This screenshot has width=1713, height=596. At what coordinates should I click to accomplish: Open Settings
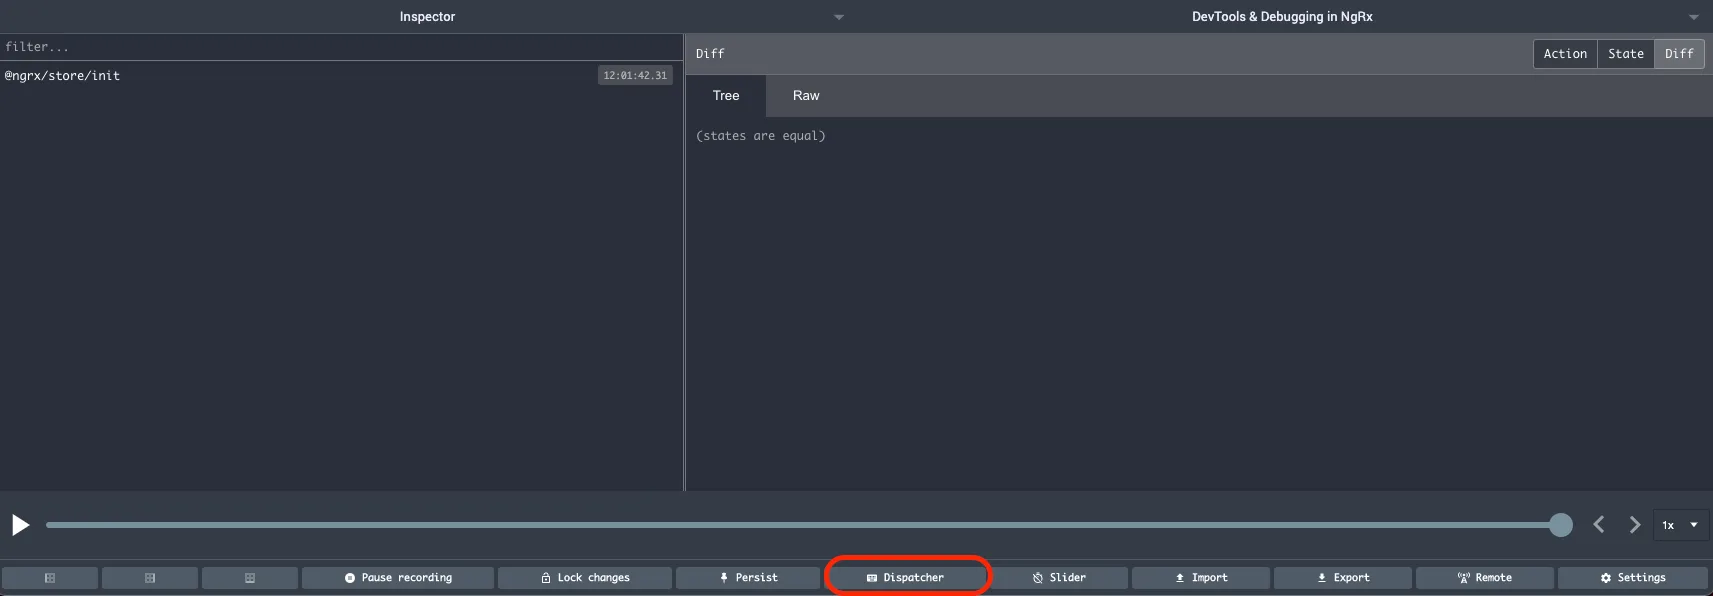pyautogui.click(x=1633, y=578)
